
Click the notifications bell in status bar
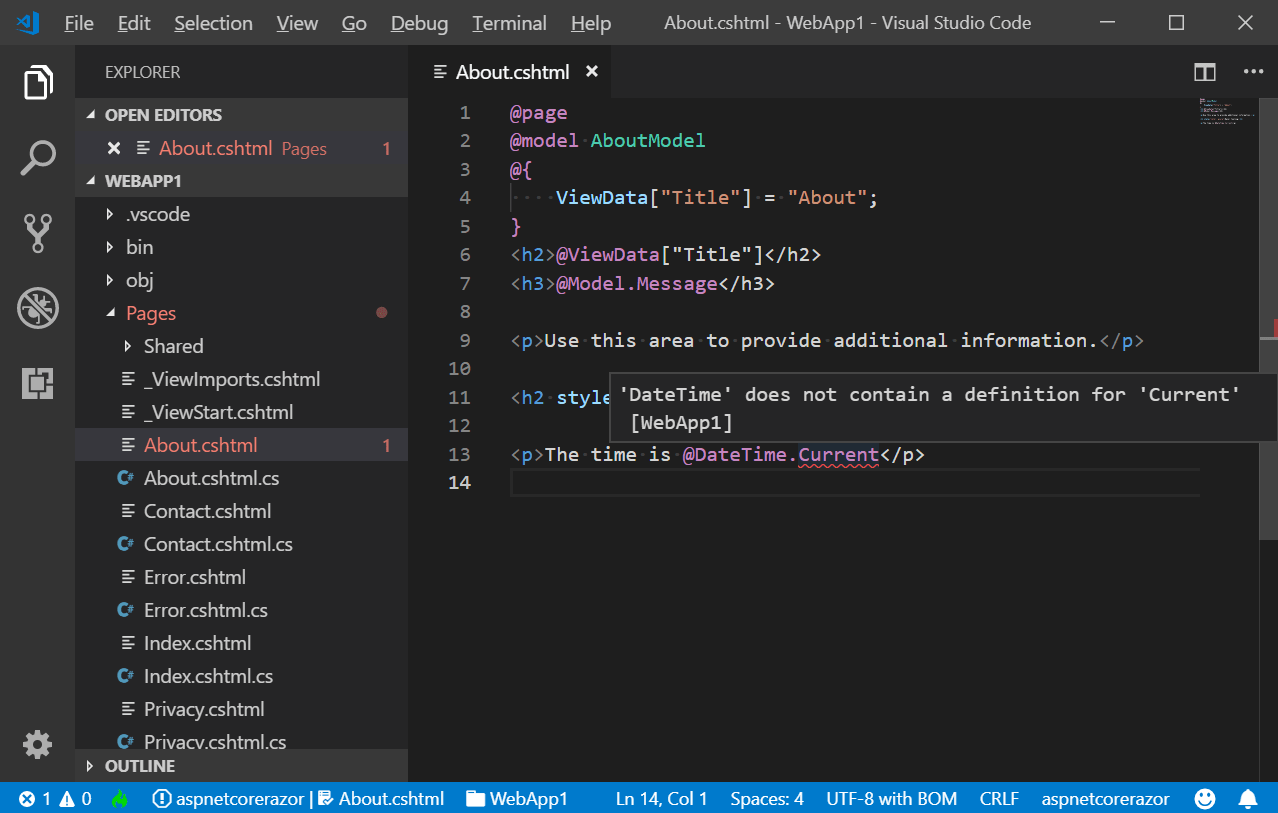(x=1248, y=799)
